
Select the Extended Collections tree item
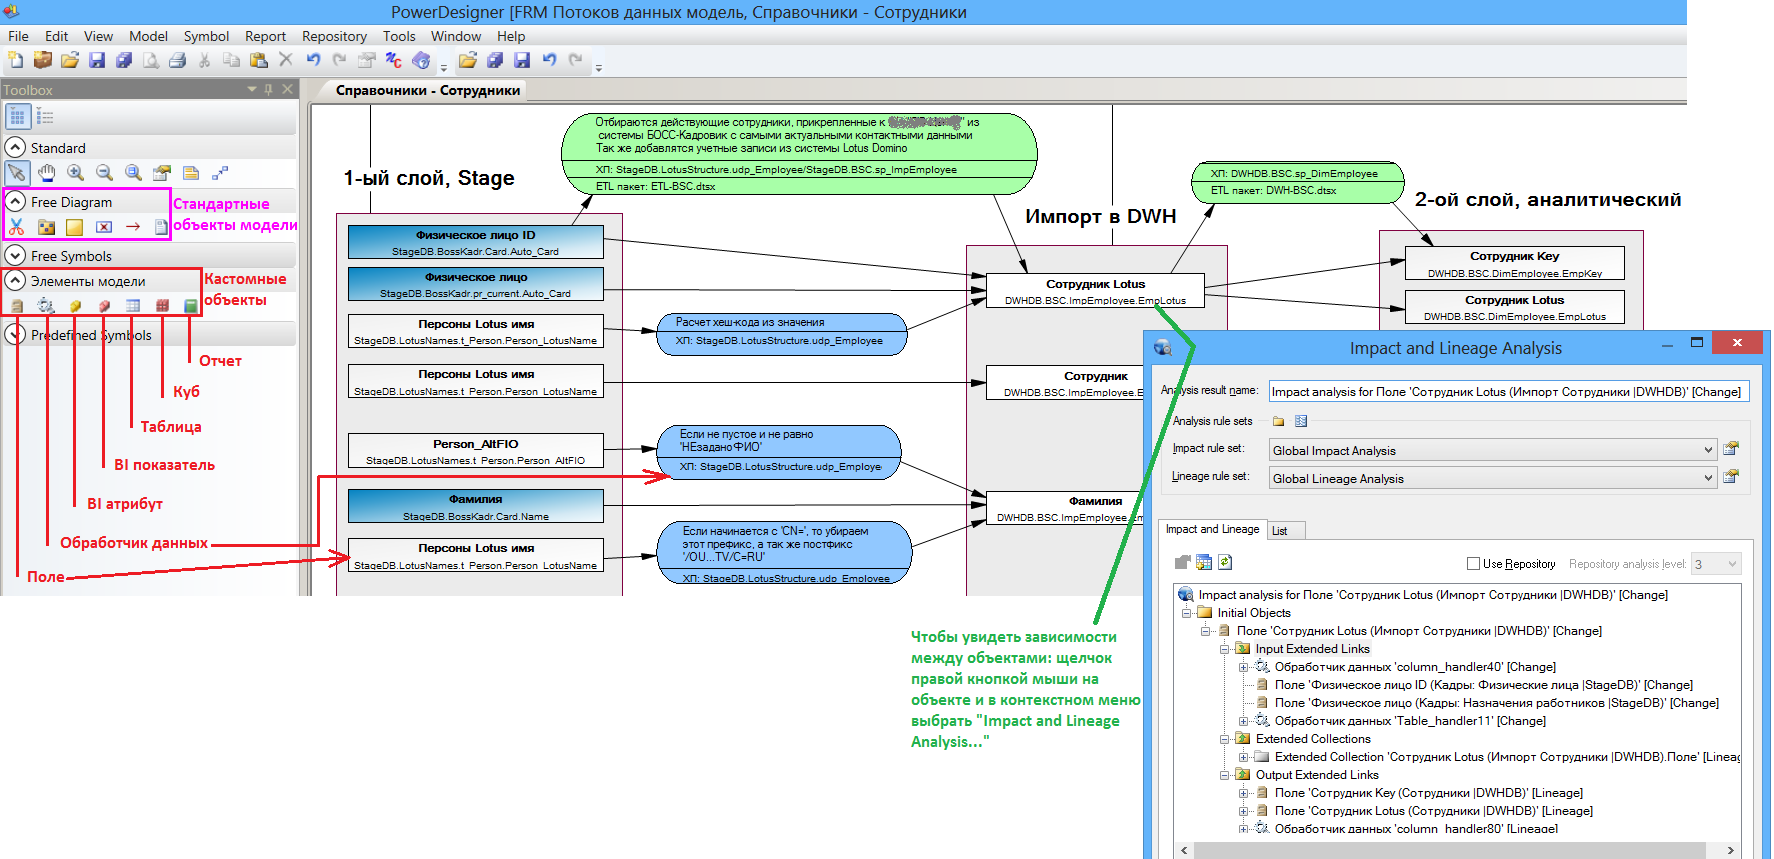(1313, 739)
